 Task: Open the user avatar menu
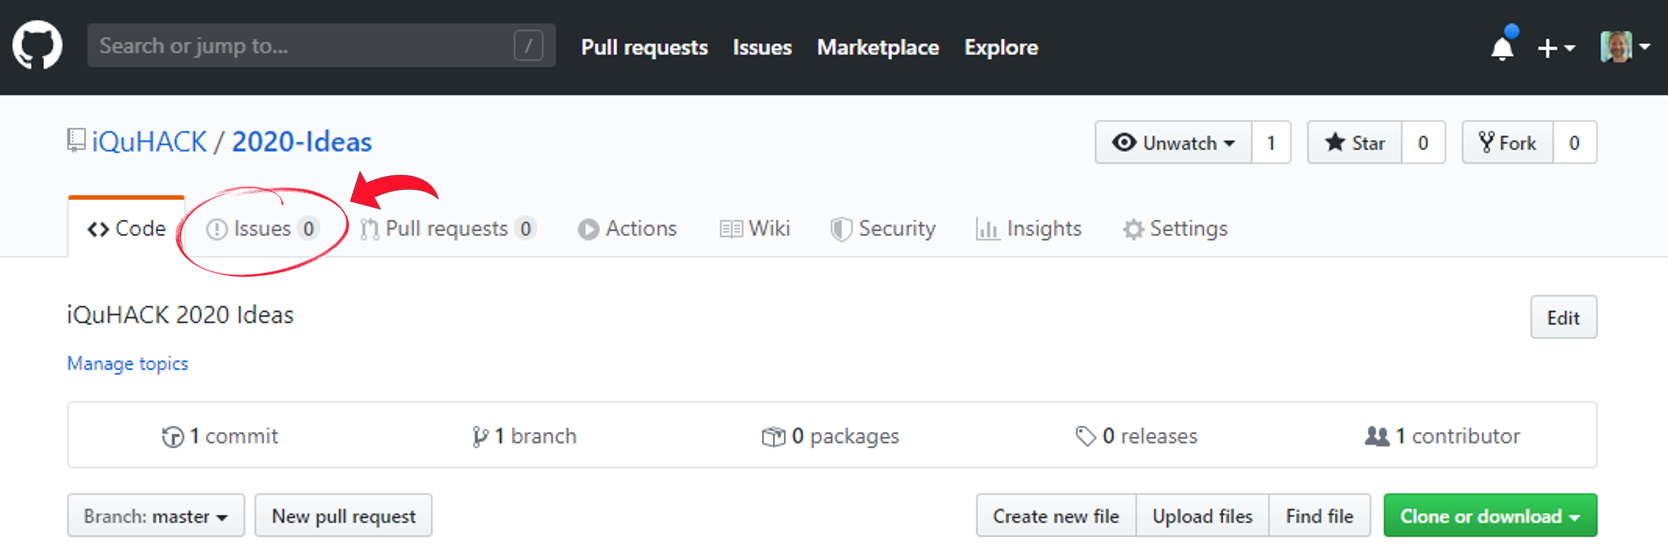pos(1625,47)
